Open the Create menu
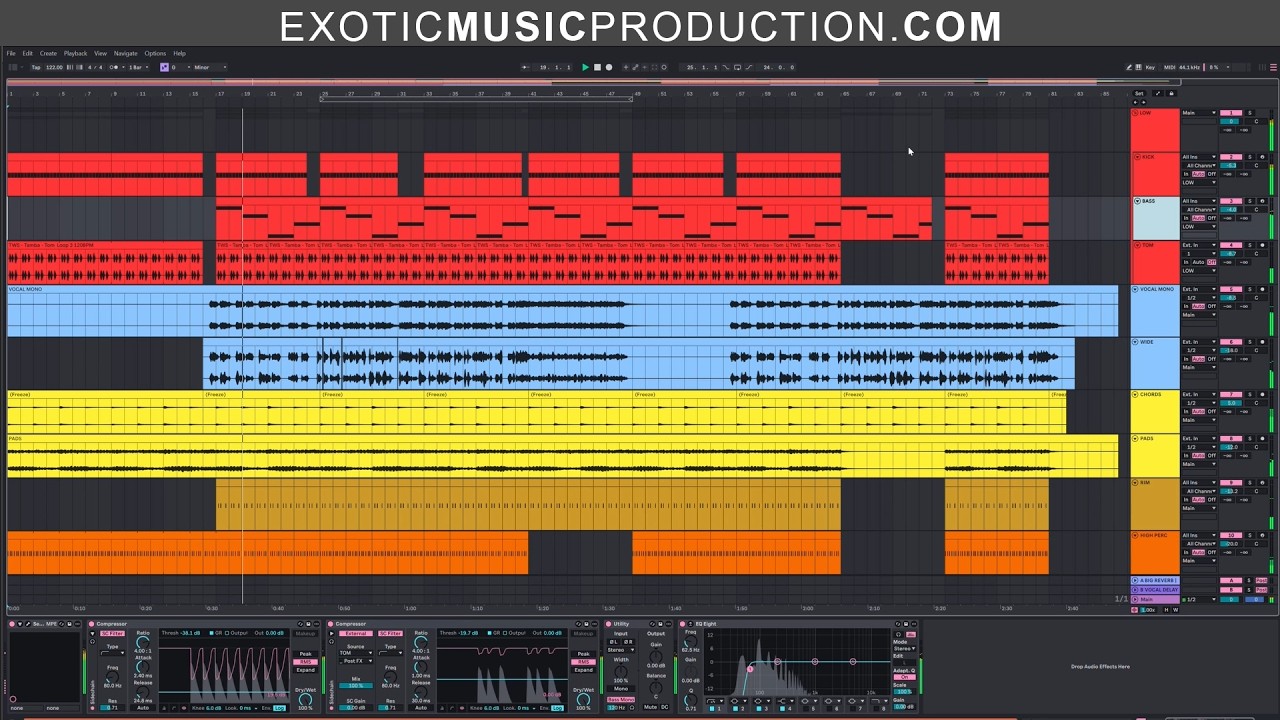This screenshot has width=1280, height=720. point(48,53)
